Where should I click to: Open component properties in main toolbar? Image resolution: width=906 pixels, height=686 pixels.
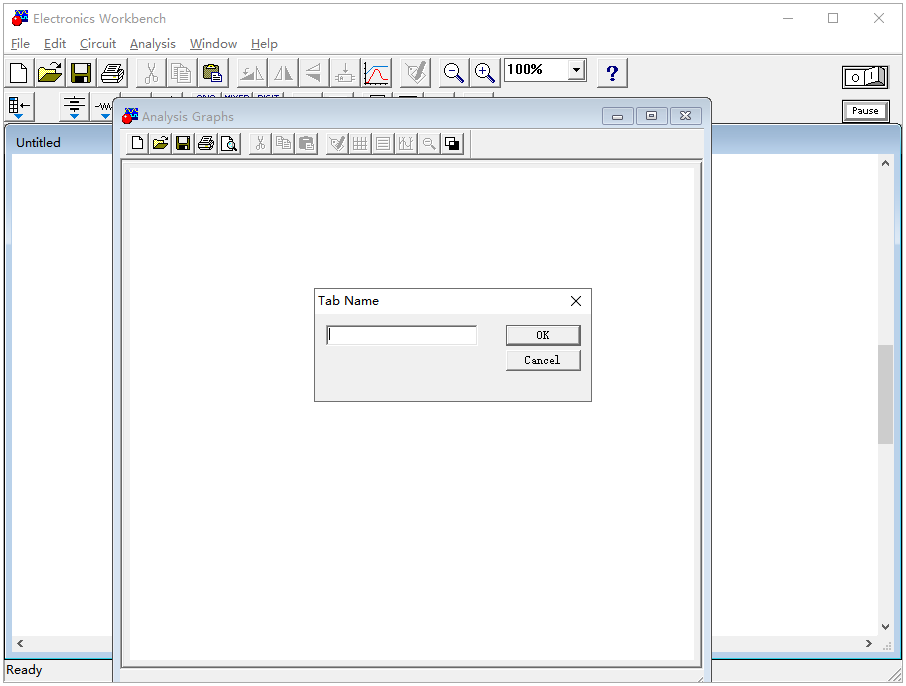click(x=415, y=73)
